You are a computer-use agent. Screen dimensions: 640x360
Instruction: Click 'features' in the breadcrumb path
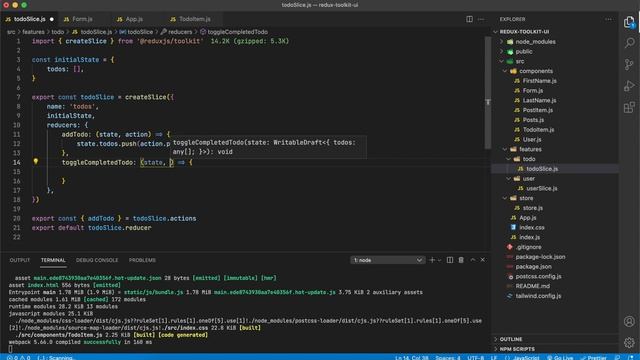(33, 32)
